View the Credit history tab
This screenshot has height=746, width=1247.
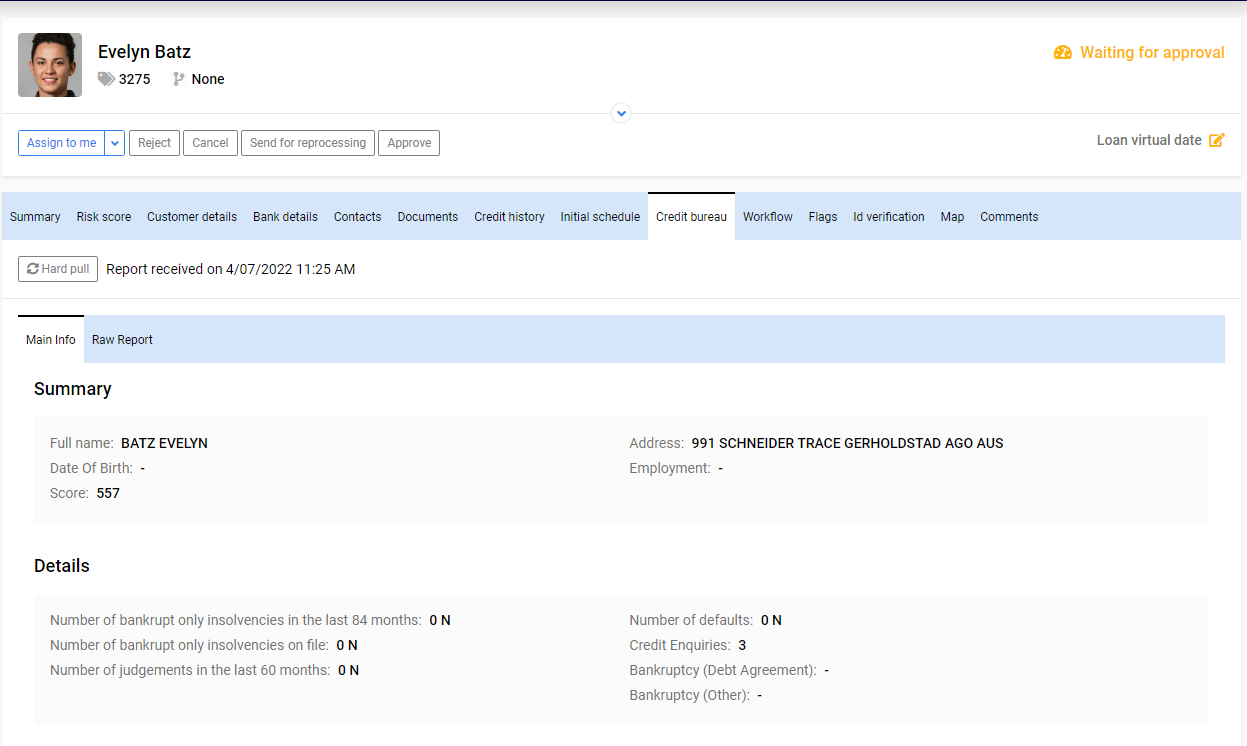point(509,217)
